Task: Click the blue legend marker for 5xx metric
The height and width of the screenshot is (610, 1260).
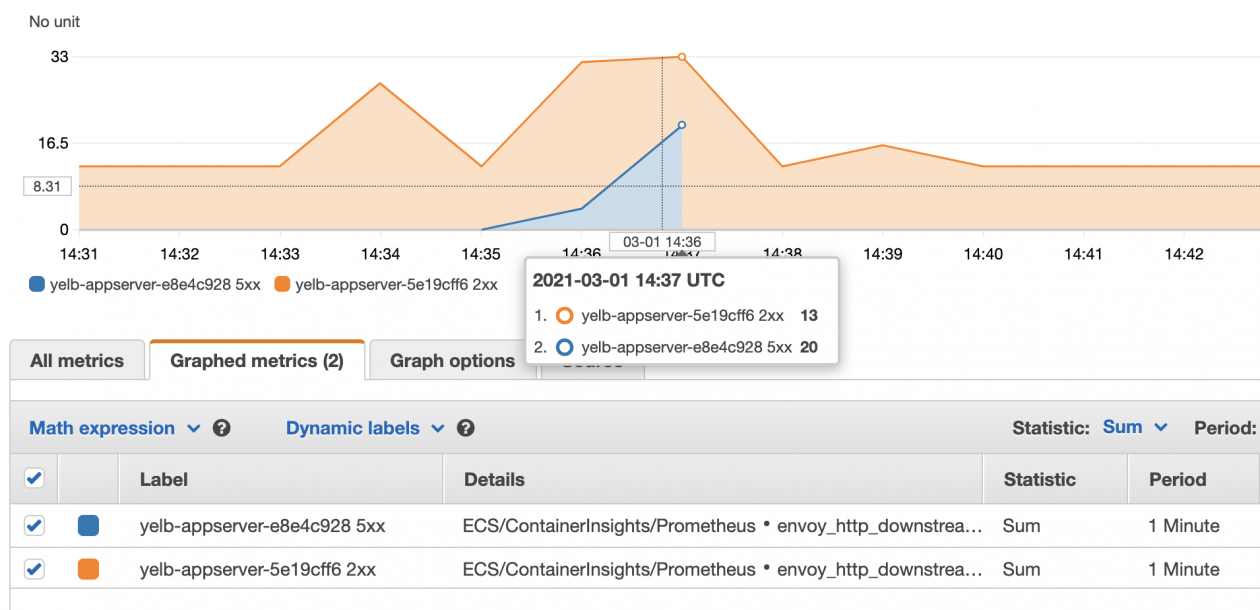Action: 35,284
